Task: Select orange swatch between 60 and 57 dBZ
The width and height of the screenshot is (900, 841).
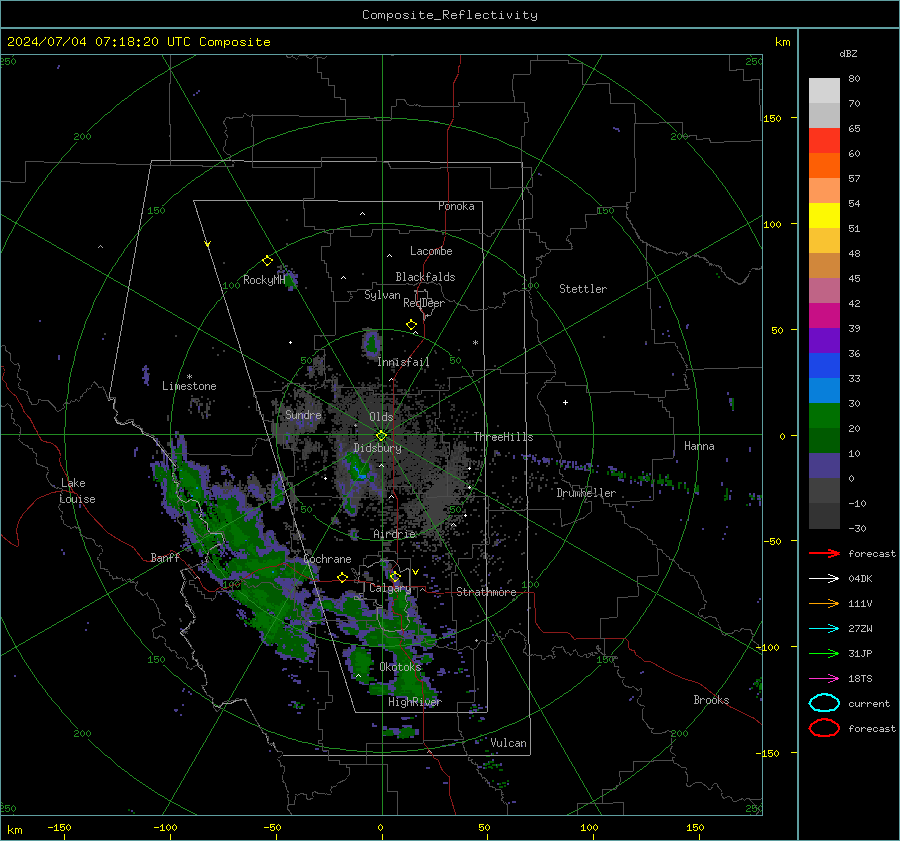Action: click(x=824, y=166)
